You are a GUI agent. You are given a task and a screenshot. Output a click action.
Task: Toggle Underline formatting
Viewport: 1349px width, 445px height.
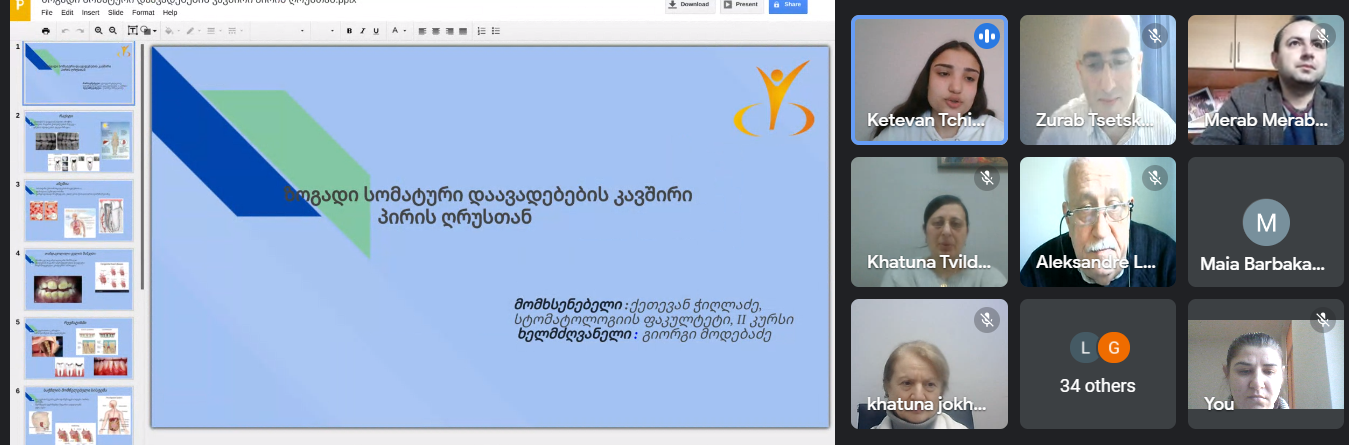coord(376,31)
